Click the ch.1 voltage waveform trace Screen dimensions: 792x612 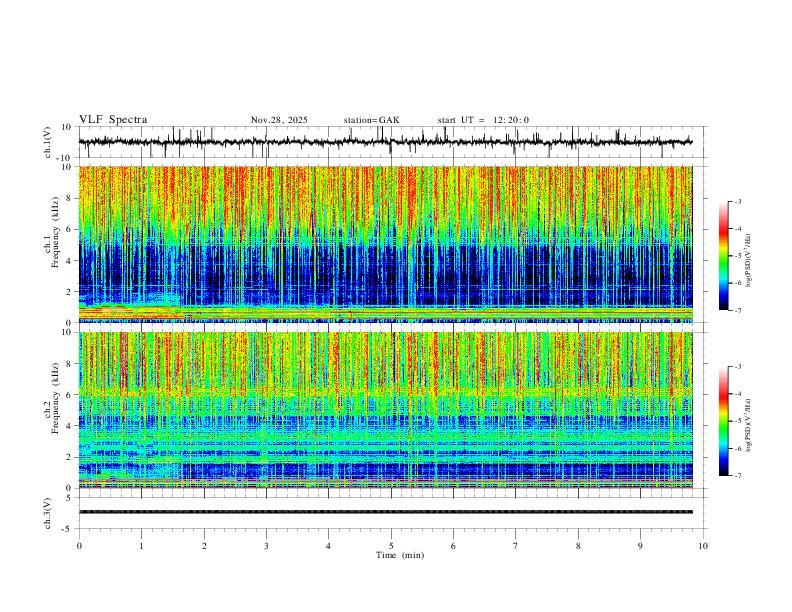pos(386,142)
